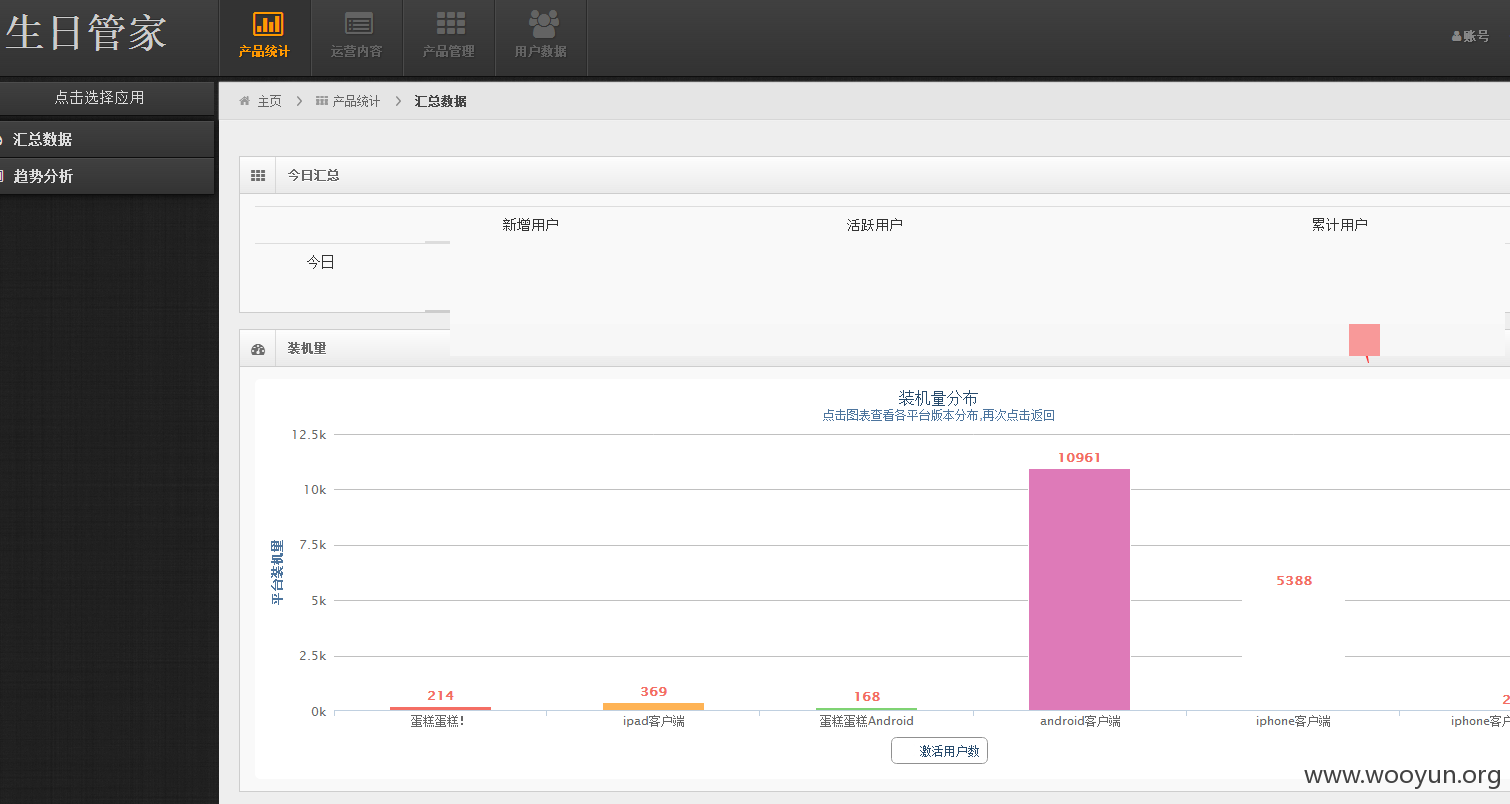1510x804 pixels.
Task: Click the 汇总数据 breadcrumb text
Action: (441, 102)
